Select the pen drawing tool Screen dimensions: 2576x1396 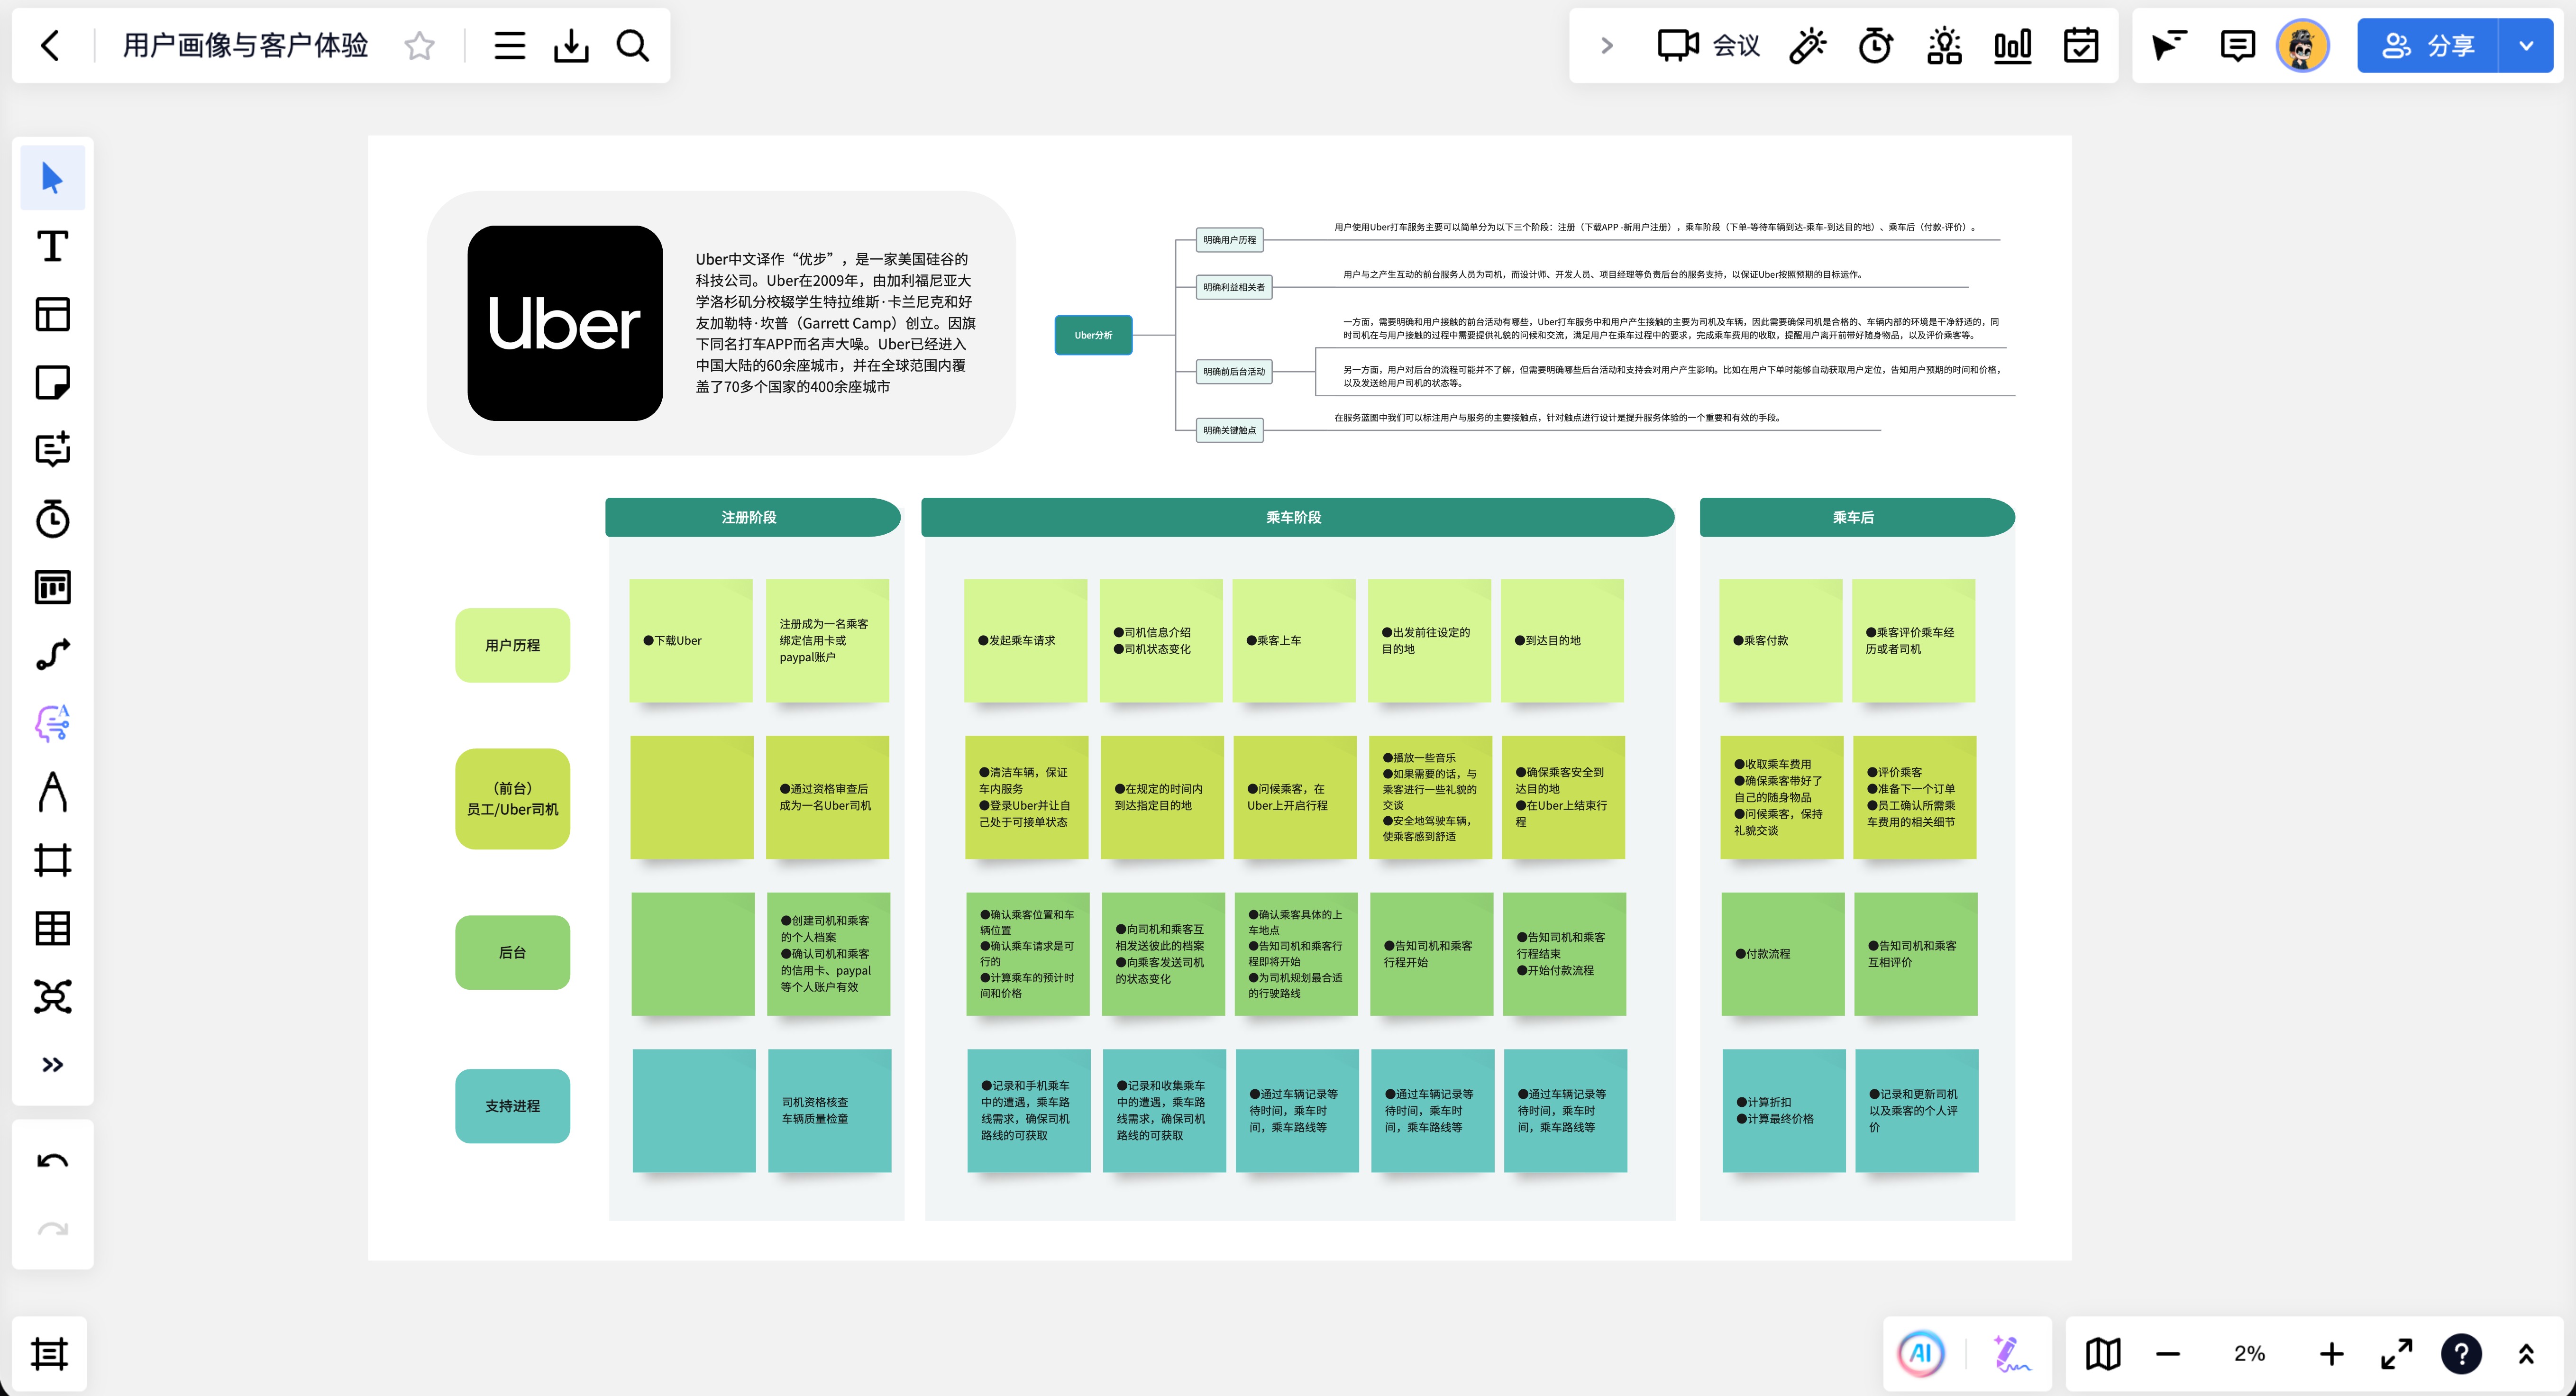point(52,792)
